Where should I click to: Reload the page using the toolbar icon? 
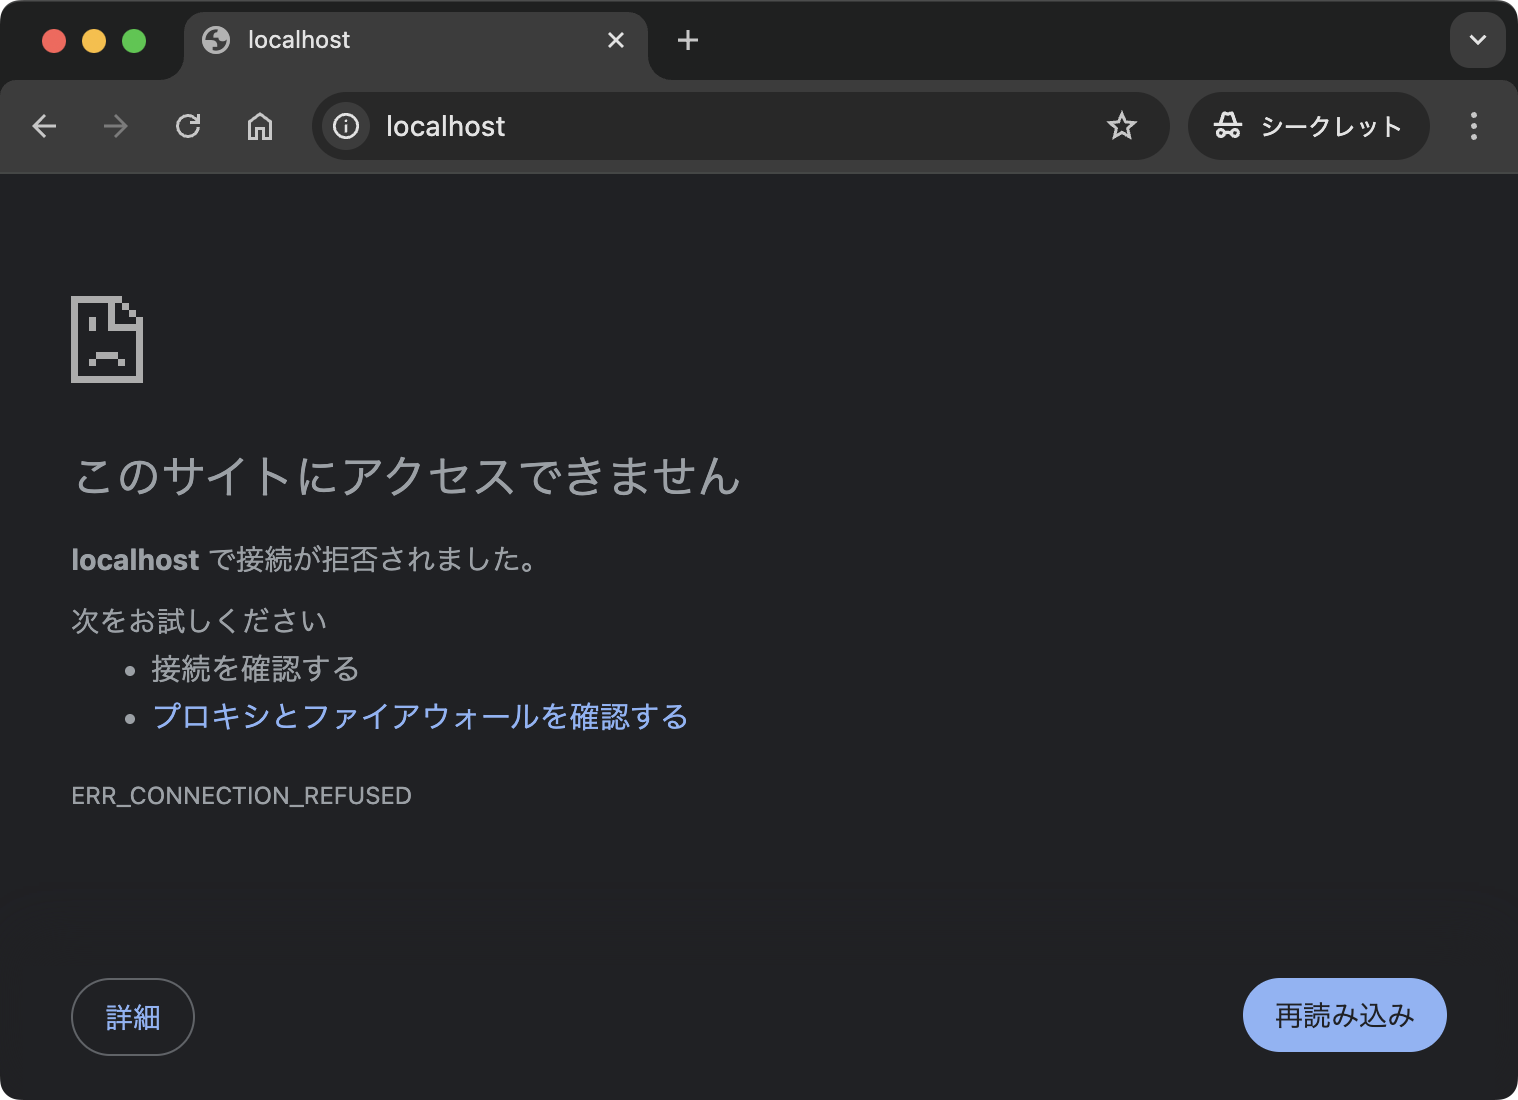point(188,126)
